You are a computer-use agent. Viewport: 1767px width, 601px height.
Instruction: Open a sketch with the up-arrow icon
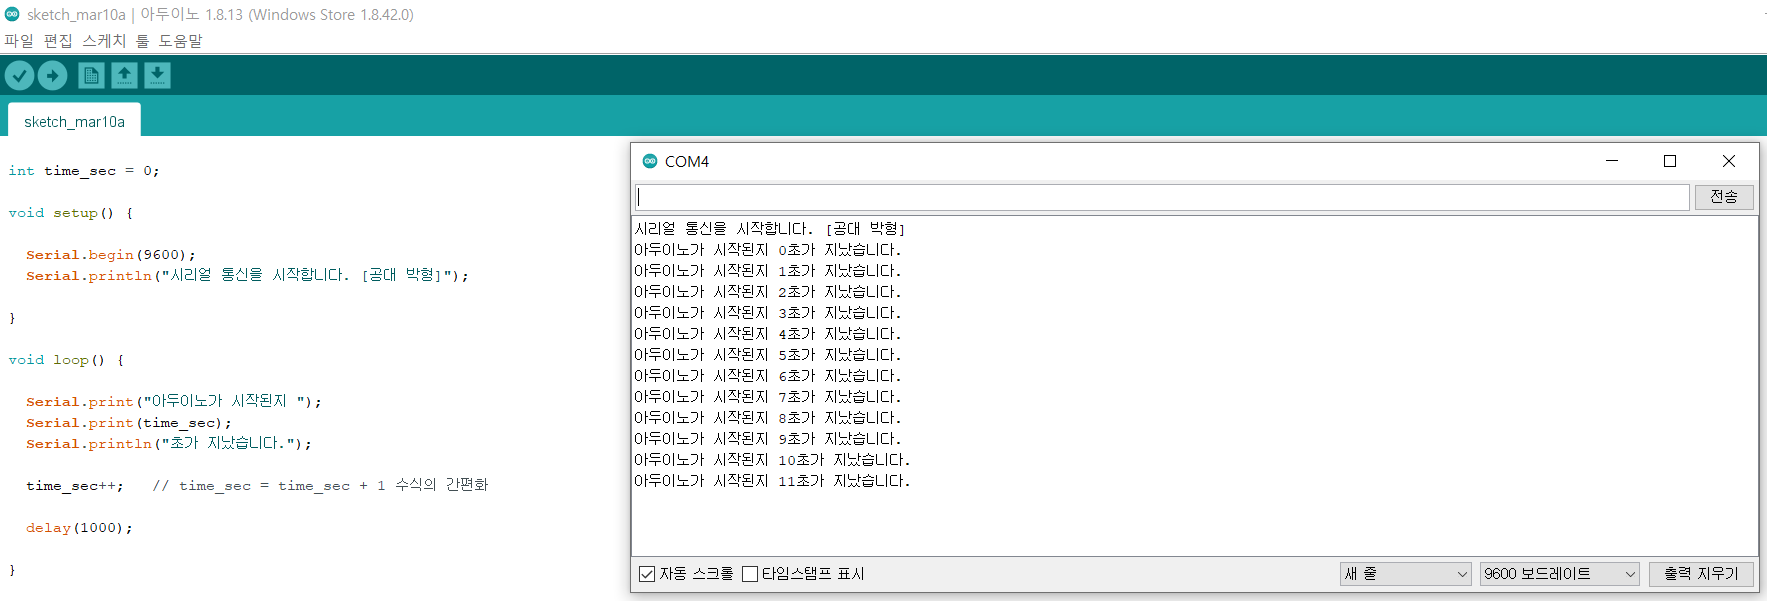pyautogui.click(x=124, y=75)
